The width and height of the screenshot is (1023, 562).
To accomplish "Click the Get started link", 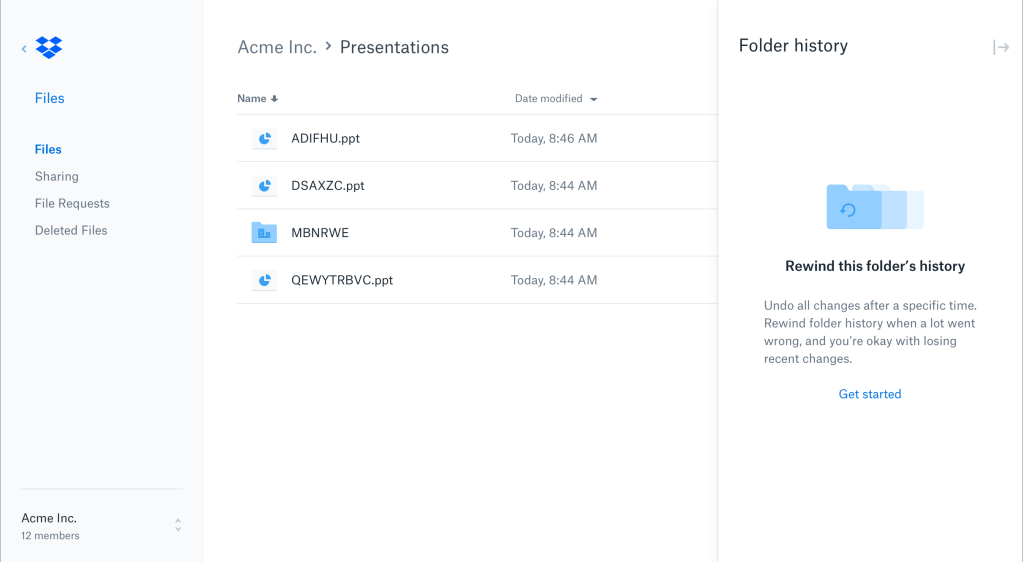I will click(x=870, y=394).
